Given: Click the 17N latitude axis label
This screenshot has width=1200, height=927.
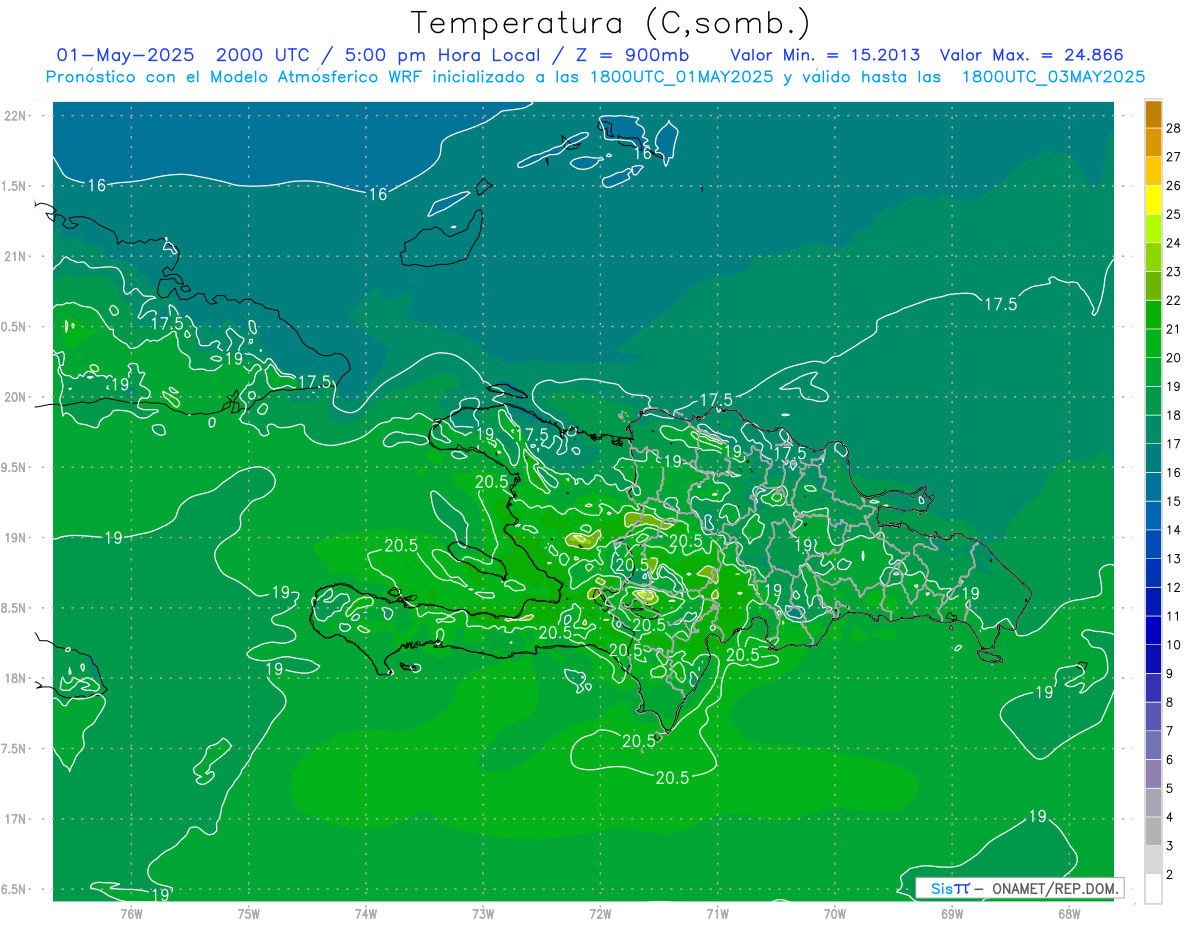Looking at the screenshot, I should (x=16, y=819).
